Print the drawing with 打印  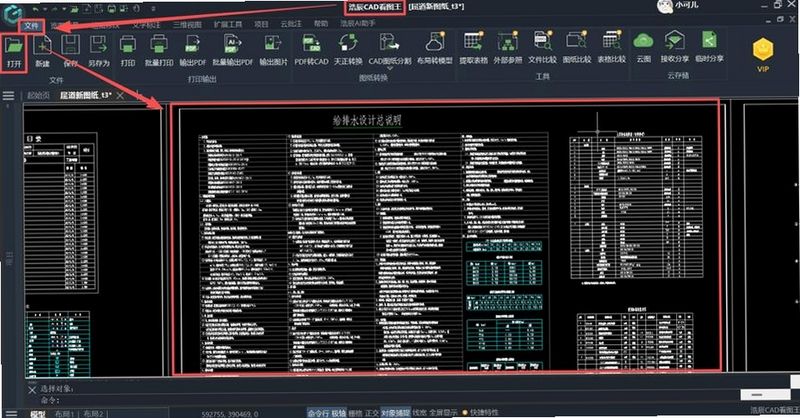[128, 53]
